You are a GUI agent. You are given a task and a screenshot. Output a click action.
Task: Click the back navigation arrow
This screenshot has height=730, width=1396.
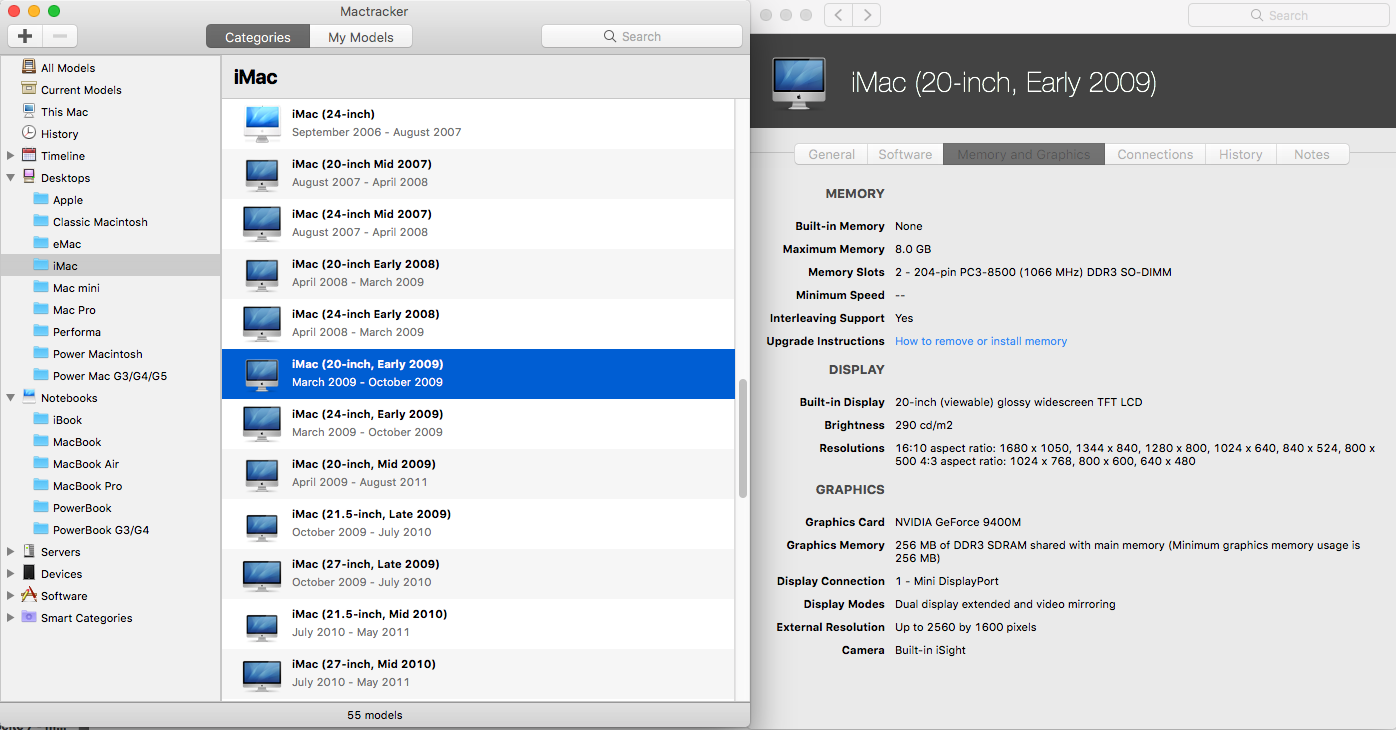click(x=839, y=15)
